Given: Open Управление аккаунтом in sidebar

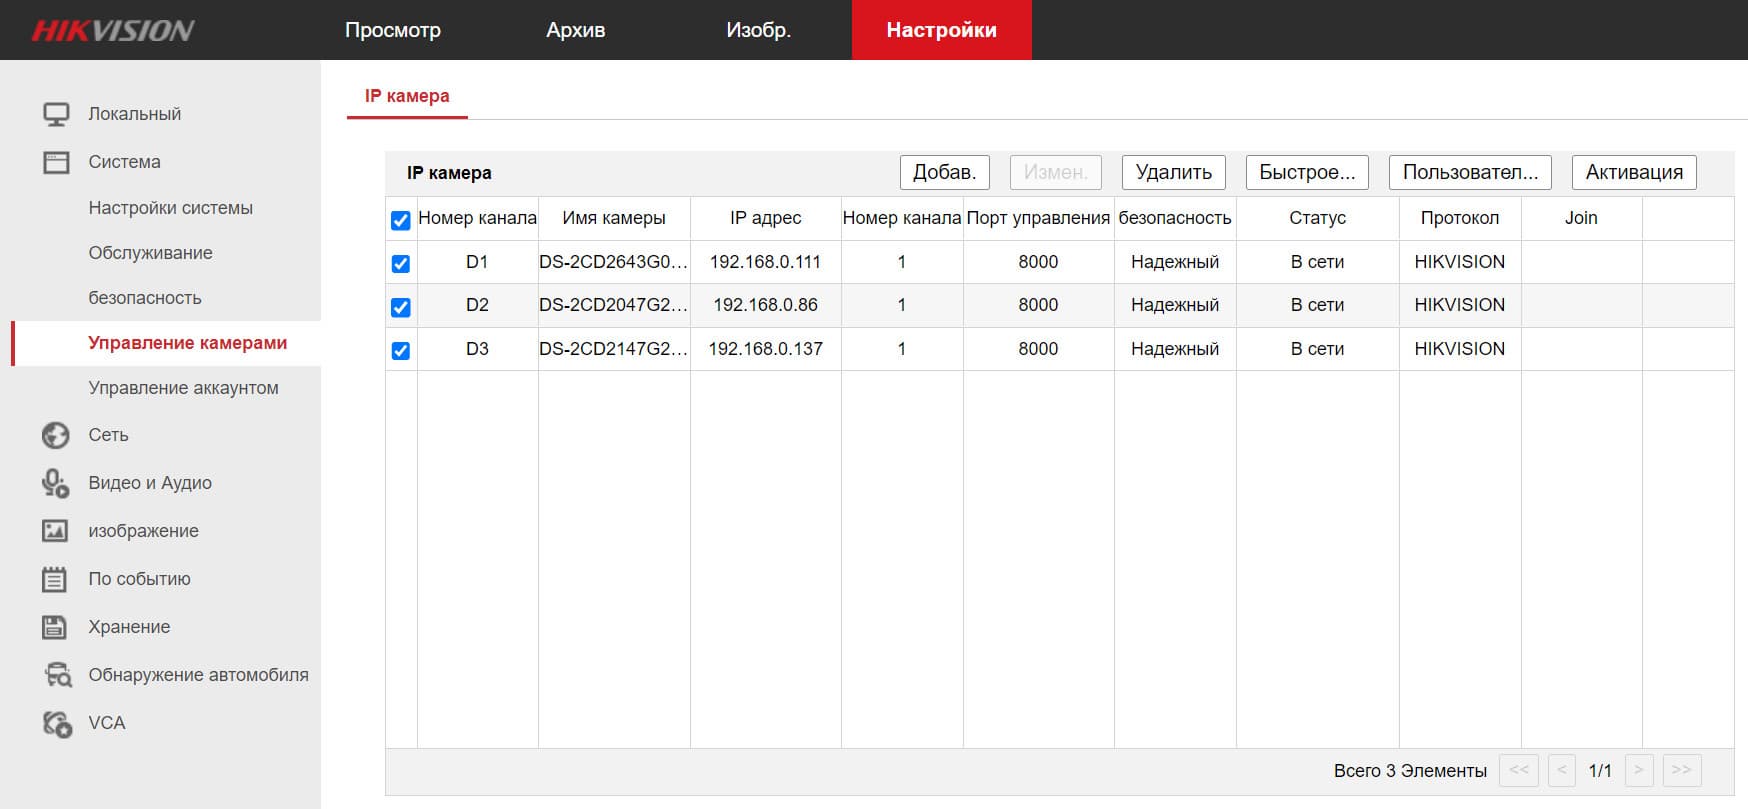Looking at the screenshot, I should [183, 388].
